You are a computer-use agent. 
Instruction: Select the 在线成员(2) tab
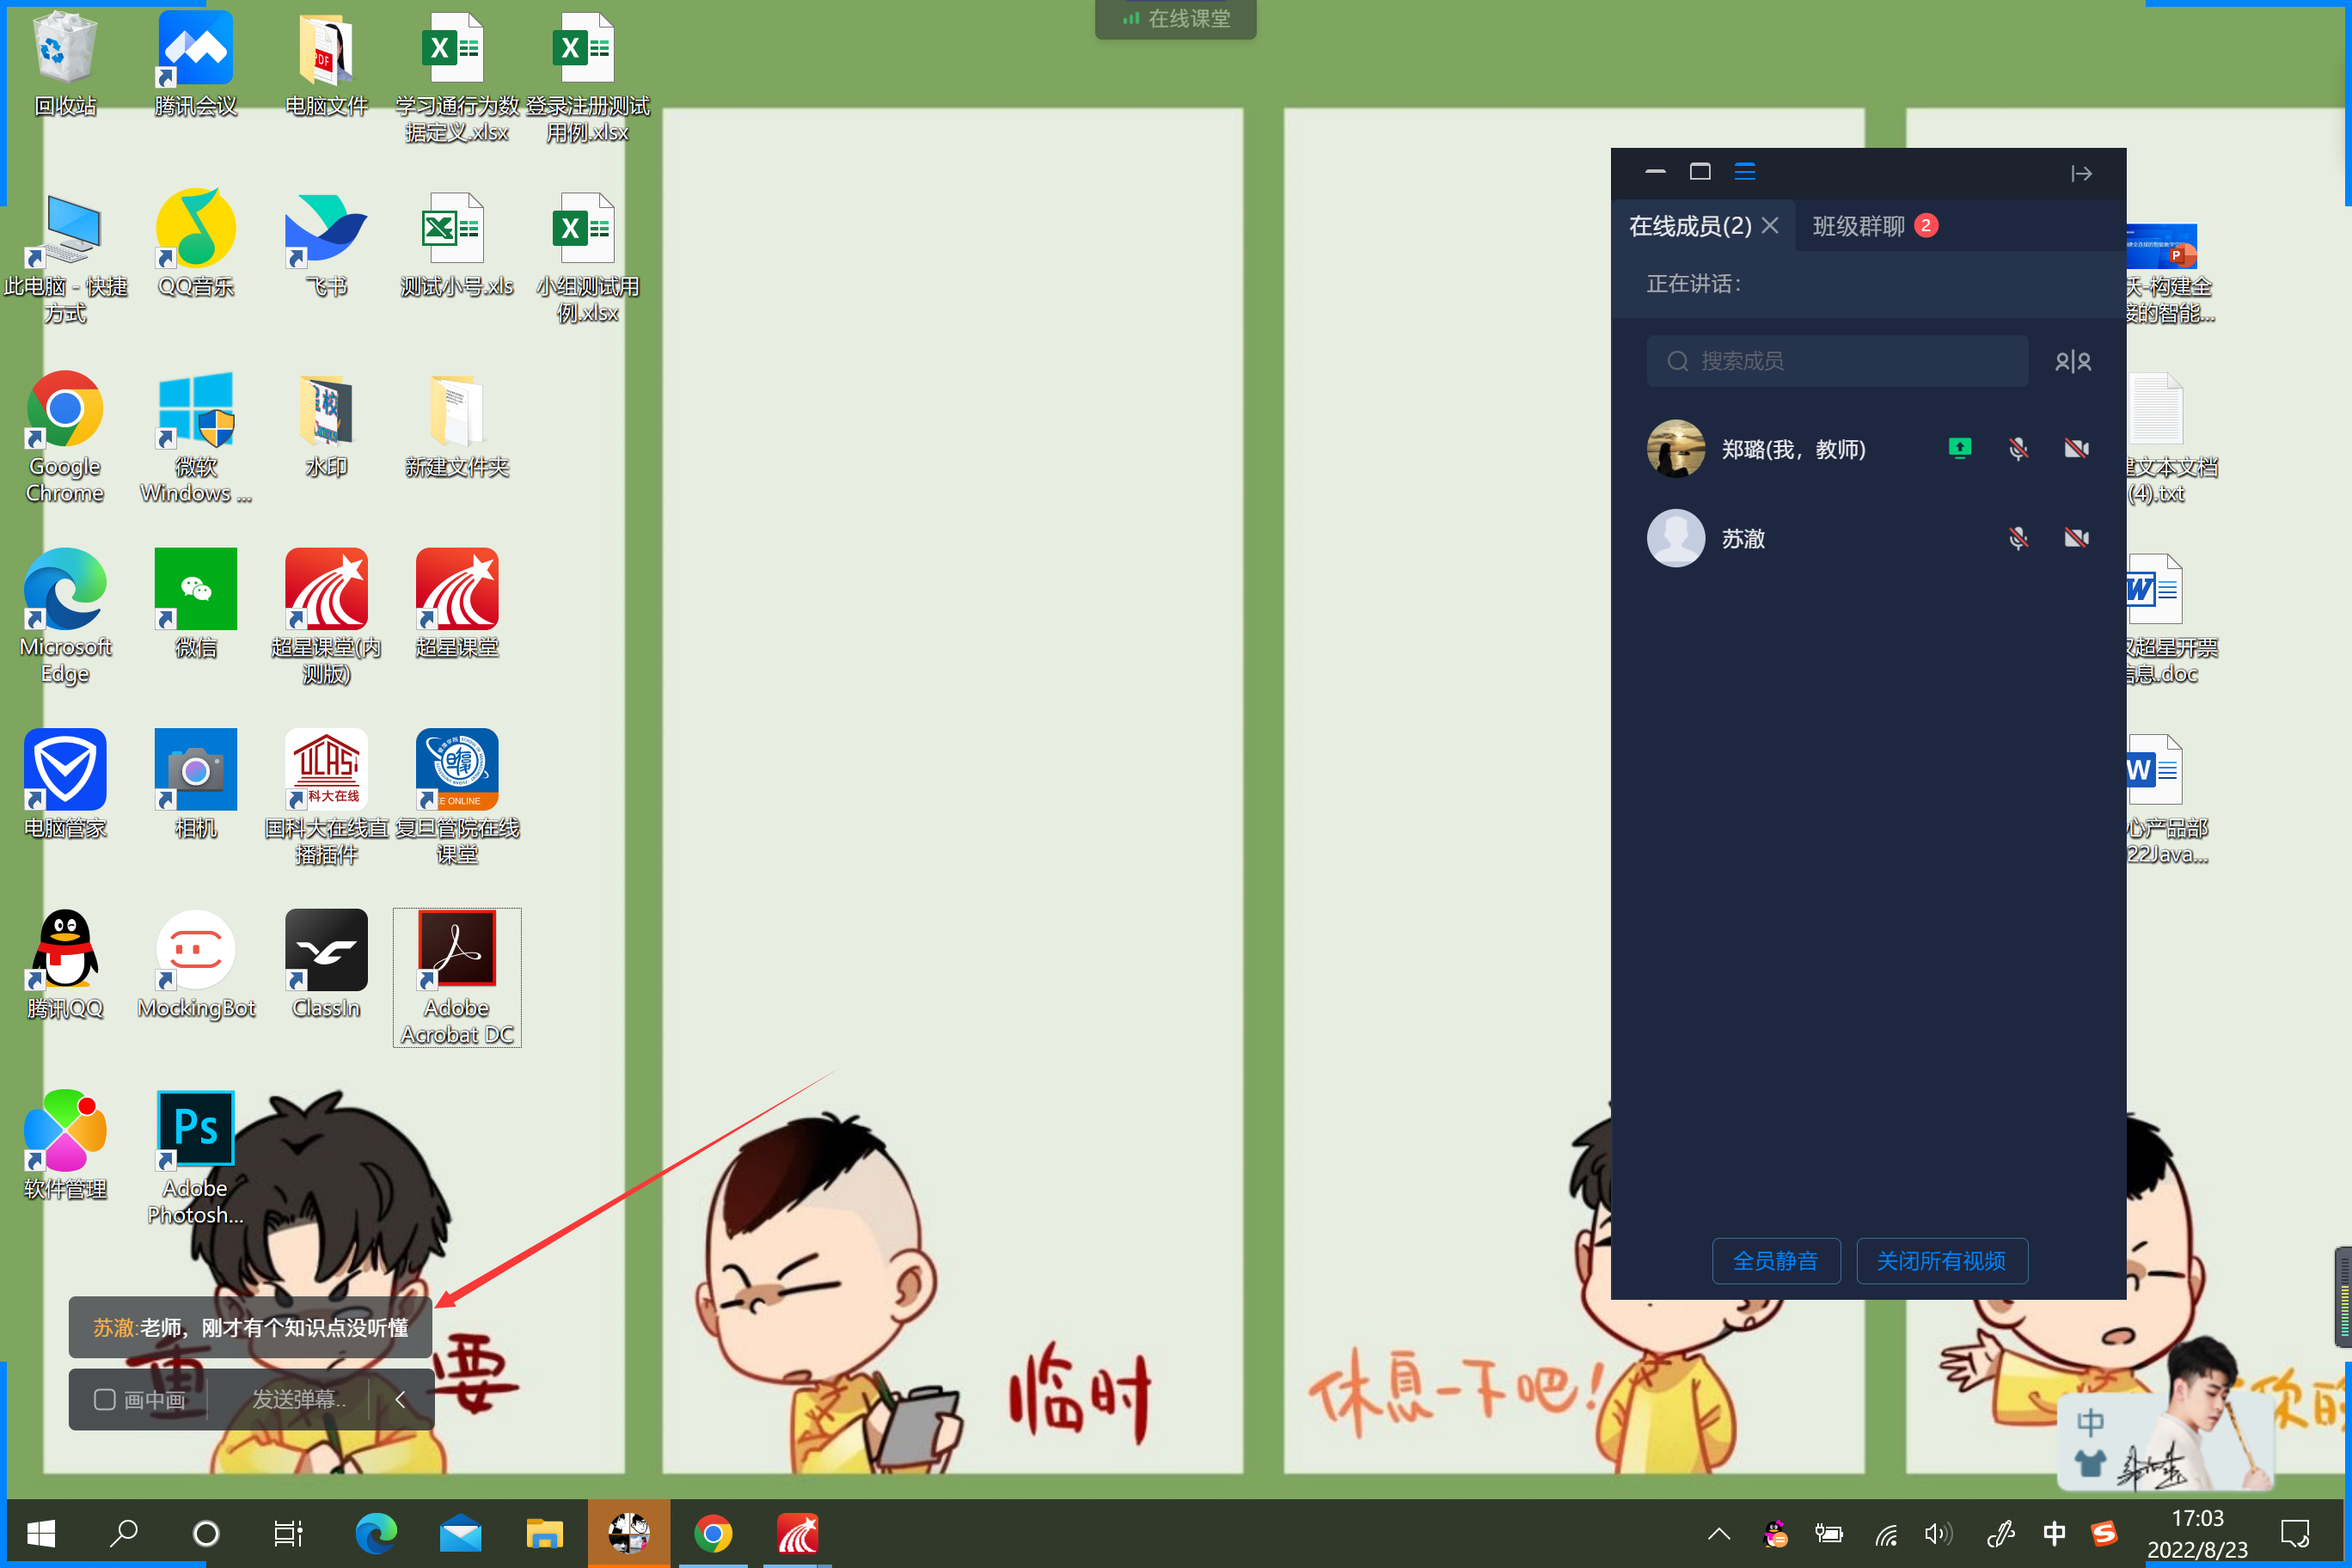tap(1690, 226)
